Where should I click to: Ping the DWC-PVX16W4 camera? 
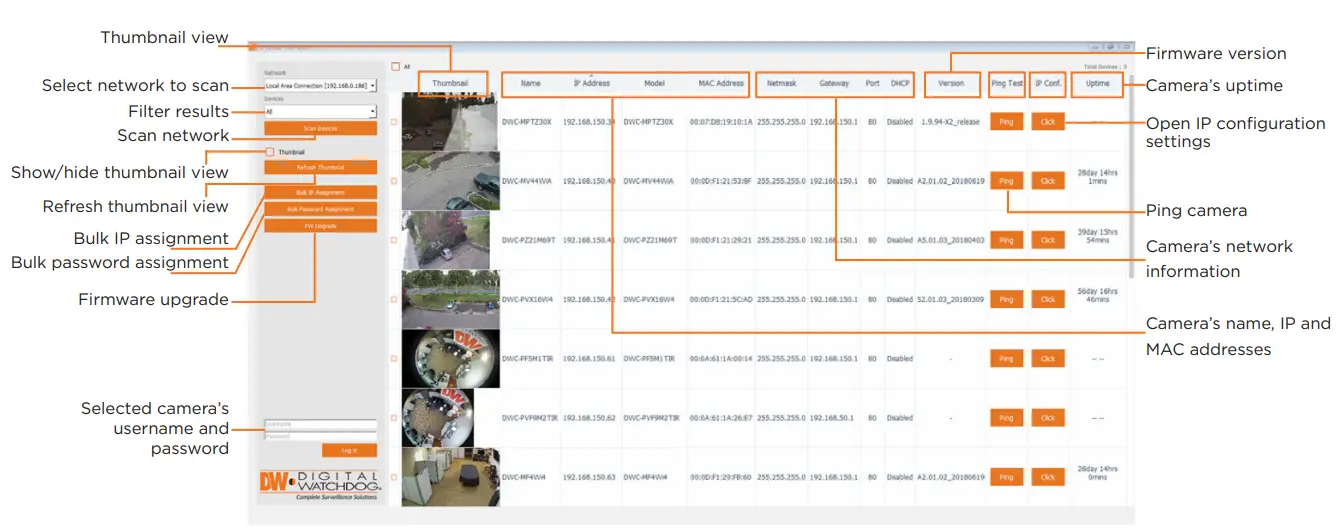tap(1006, 299)
